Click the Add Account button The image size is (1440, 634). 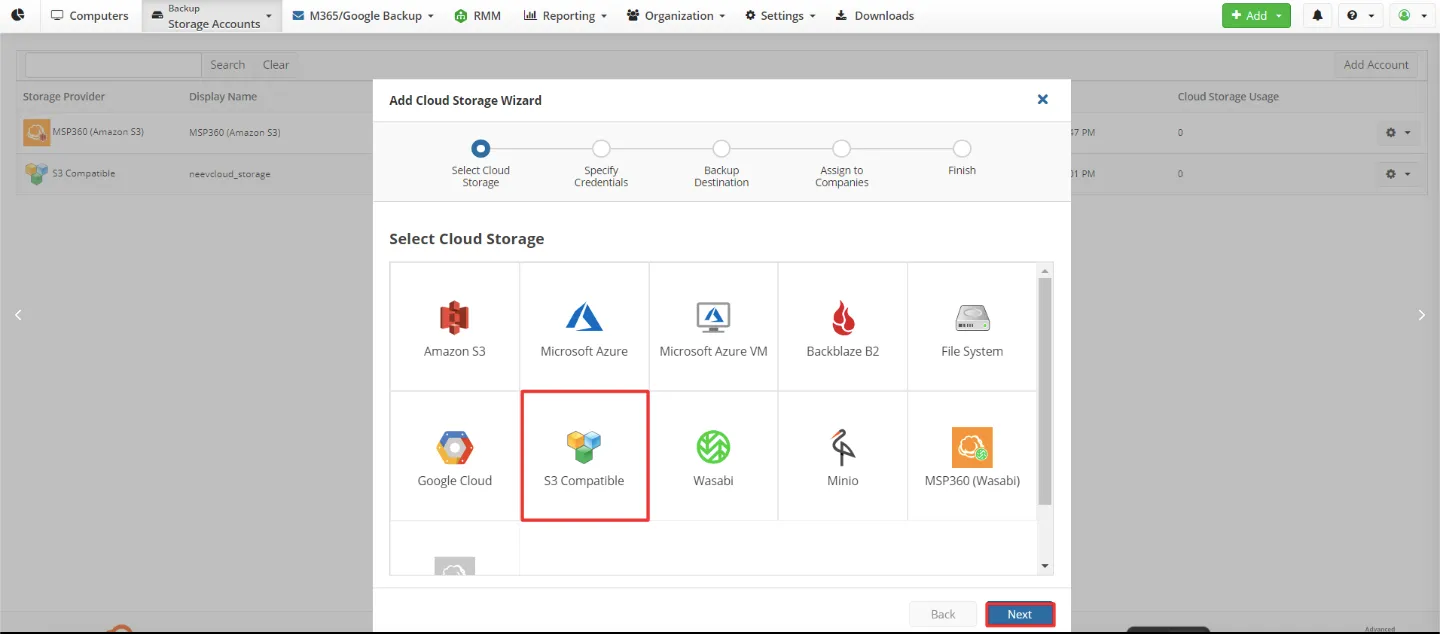[1376, 65]
